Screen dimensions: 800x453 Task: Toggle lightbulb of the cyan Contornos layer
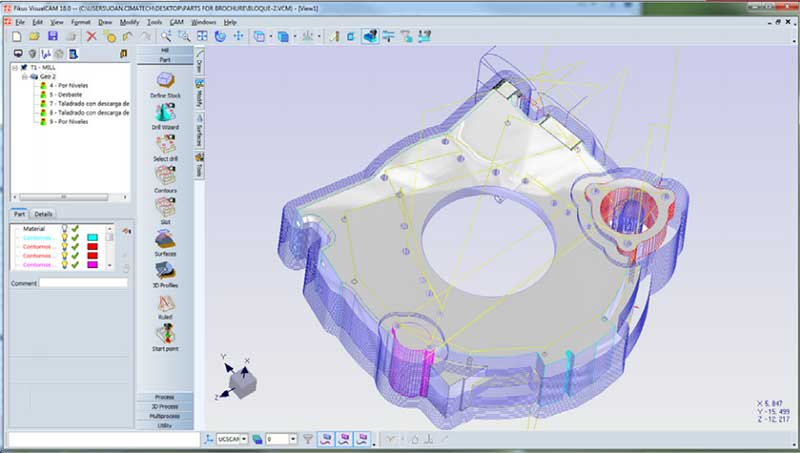coord(64,238)
